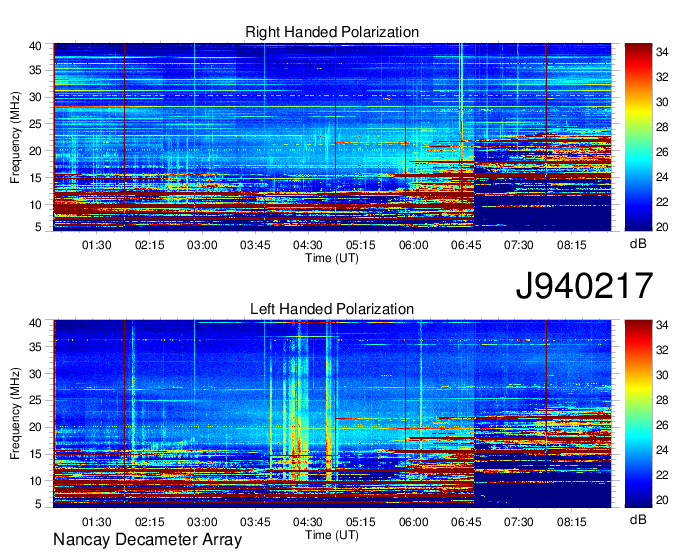Screen dimensions: 680x552
Task: Click the "03:45" time tick on the upper panel
Action: [255, 245]
